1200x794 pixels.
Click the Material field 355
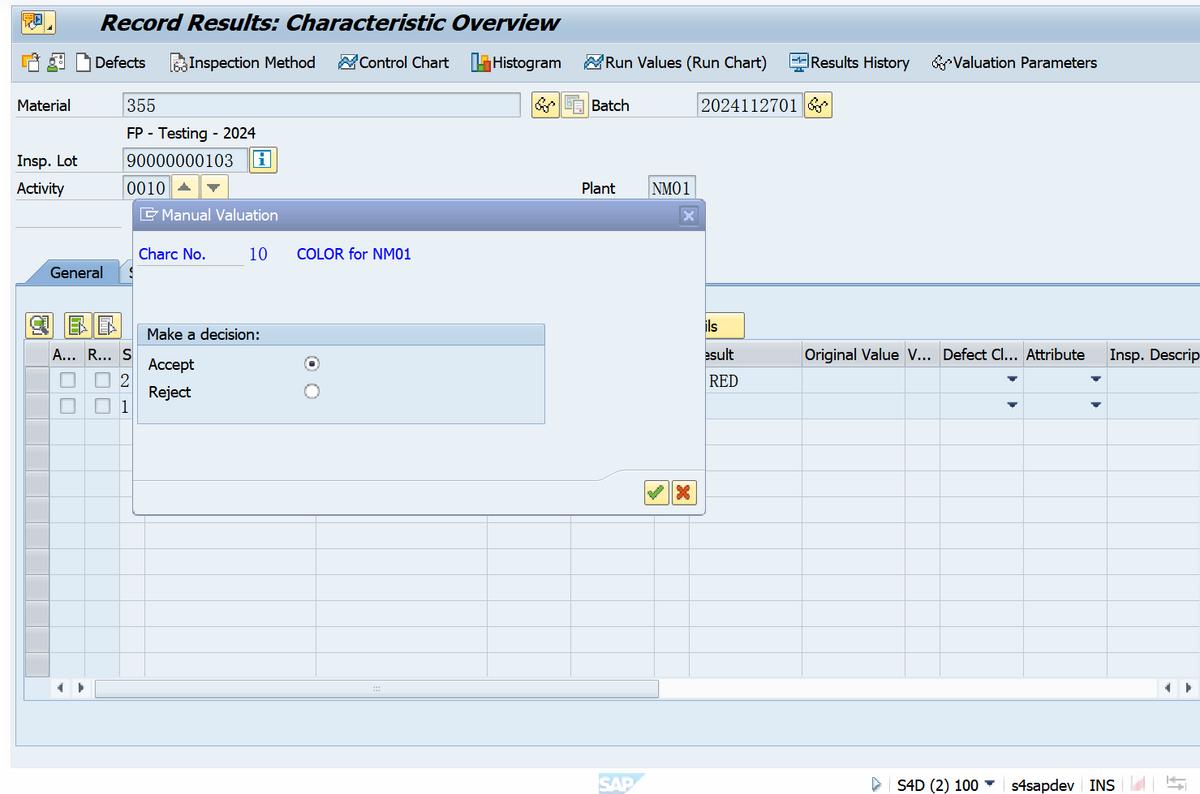[321, 105]
